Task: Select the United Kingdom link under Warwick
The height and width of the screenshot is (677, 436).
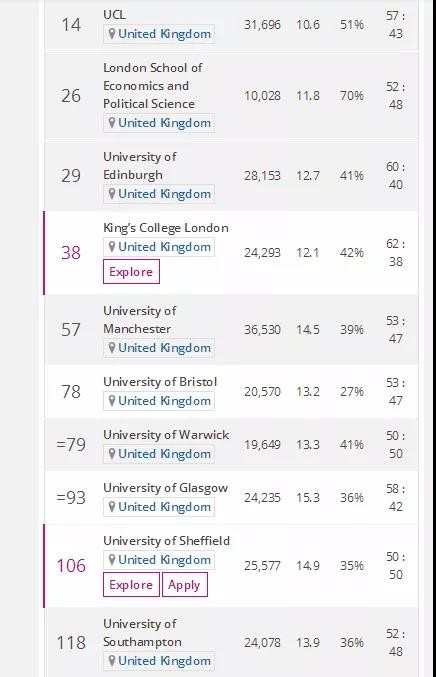Action: pos(164,454)
